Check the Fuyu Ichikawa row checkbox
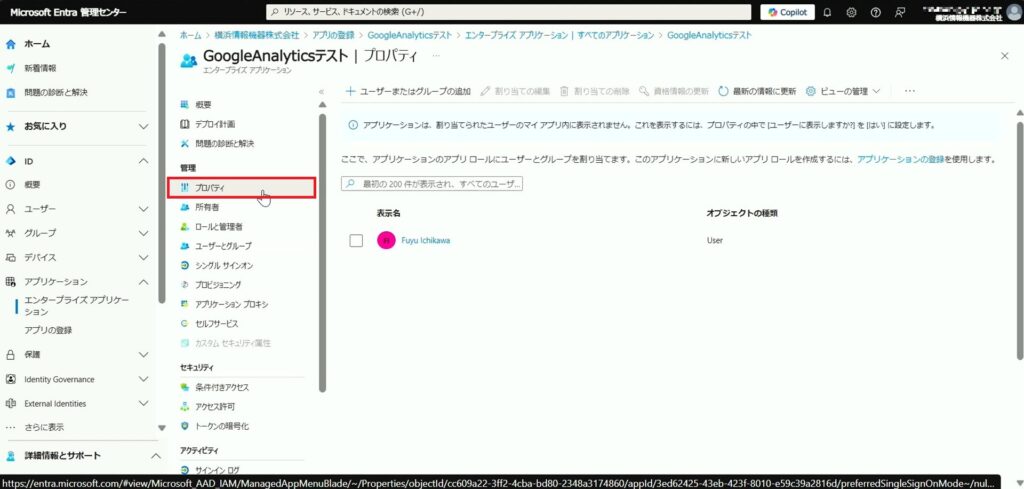The height and width of the screenshot is (489, 1024). click(356, 241)
